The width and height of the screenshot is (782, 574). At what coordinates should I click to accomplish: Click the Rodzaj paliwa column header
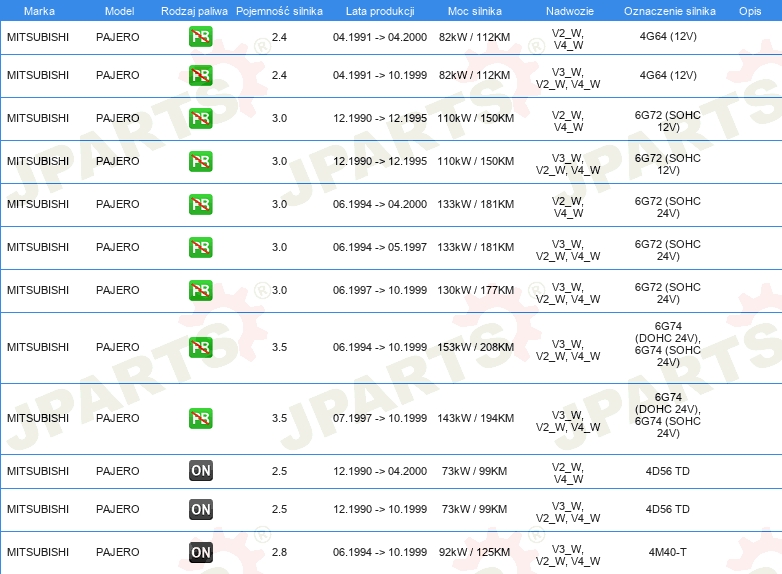(194, 11)
